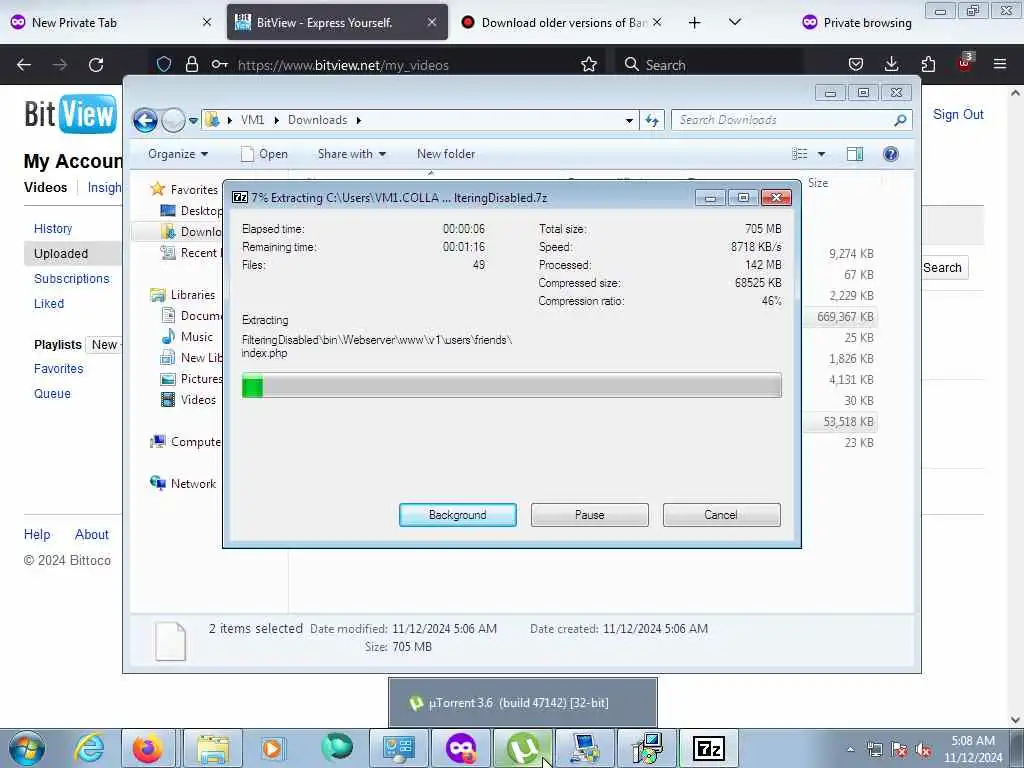Refresh the Downloads folder view
The height and width of the screenshot is (768, 1024).
pyautogui.click(x=652, y=120)
